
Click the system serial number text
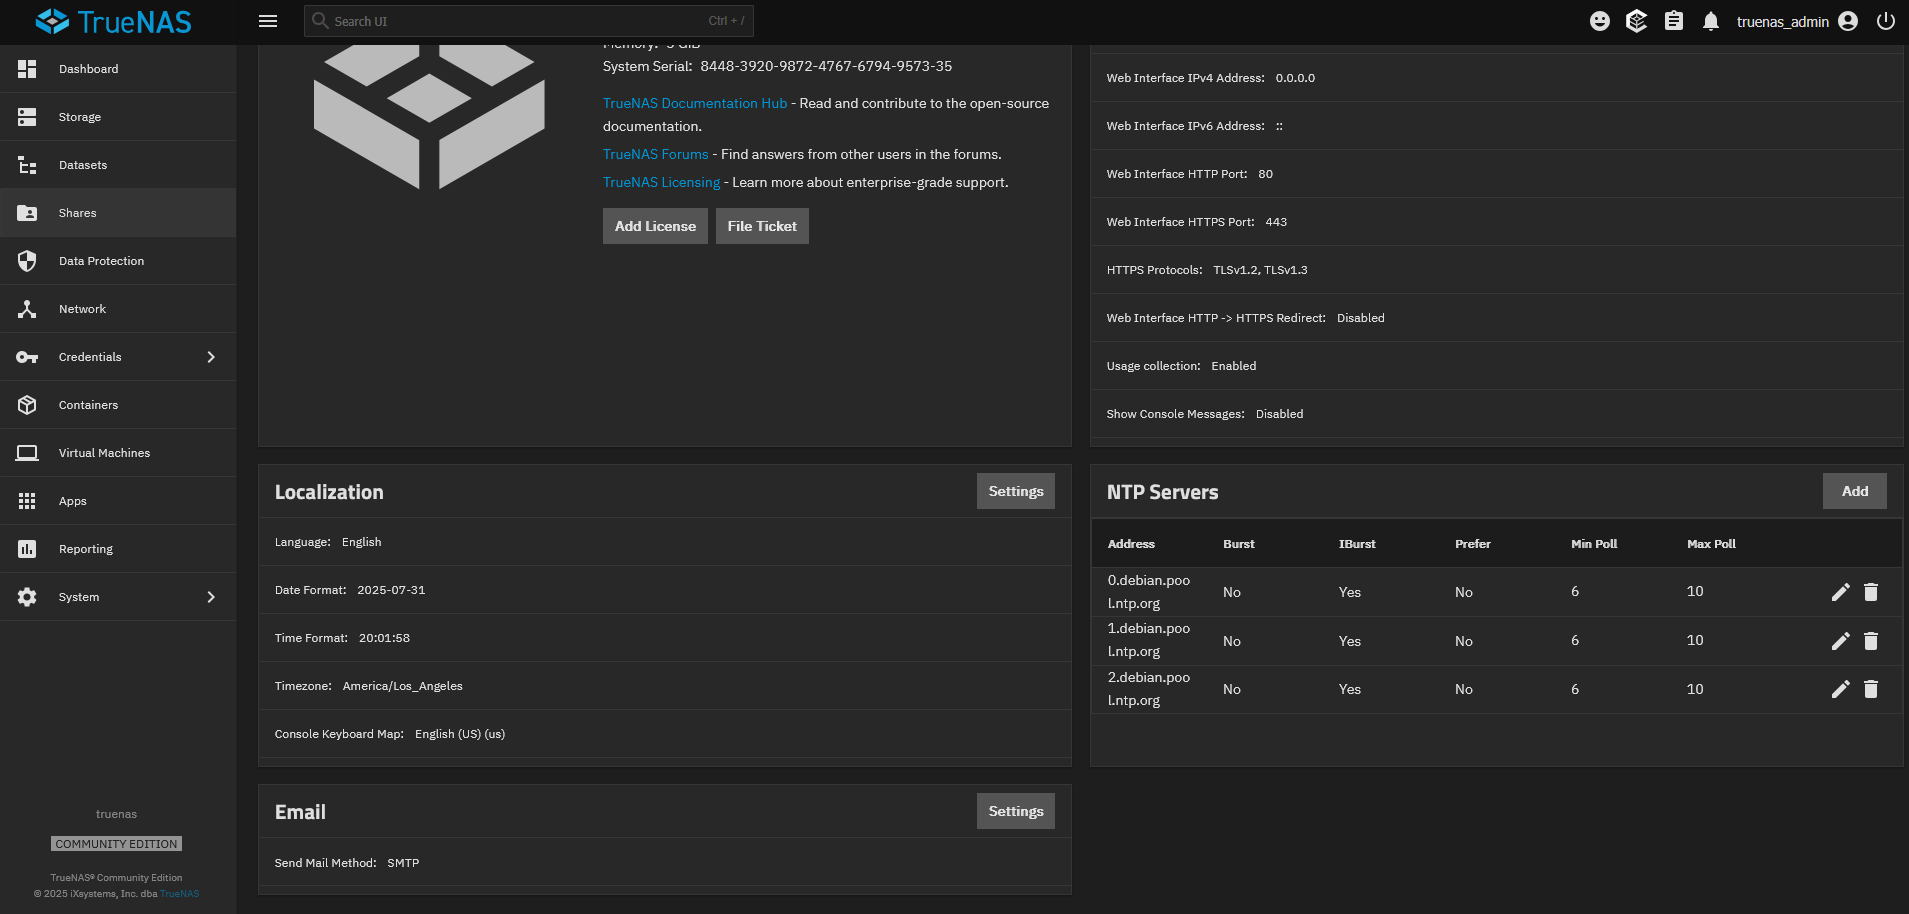(826, 66)
